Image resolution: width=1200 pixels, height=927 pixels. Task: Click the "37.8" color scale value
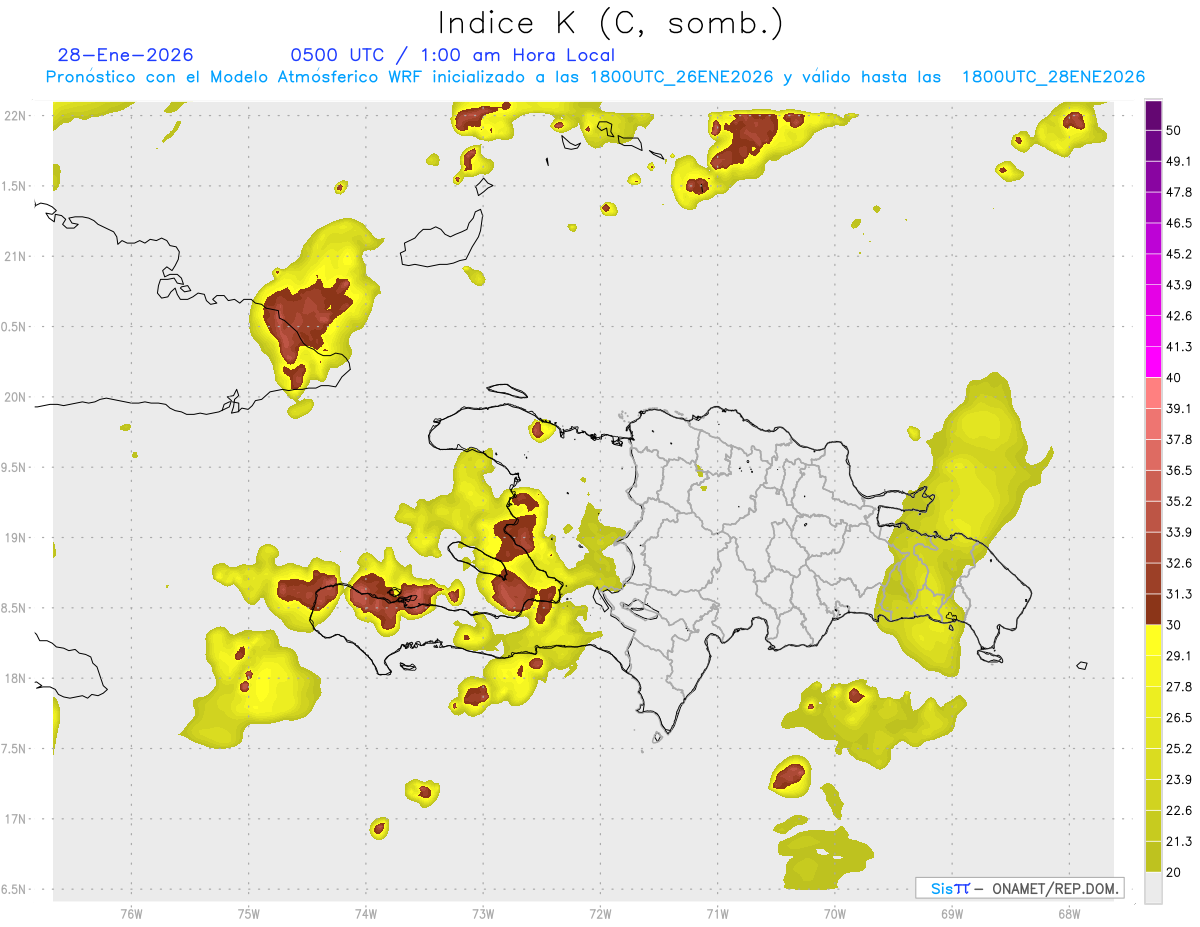pos(1179,440)
